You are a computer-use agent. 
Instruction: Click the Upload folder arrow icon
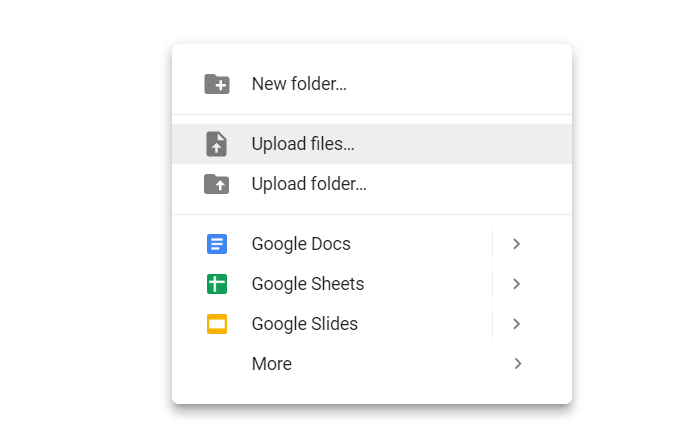pyautogui.click(x=216, y=184)
